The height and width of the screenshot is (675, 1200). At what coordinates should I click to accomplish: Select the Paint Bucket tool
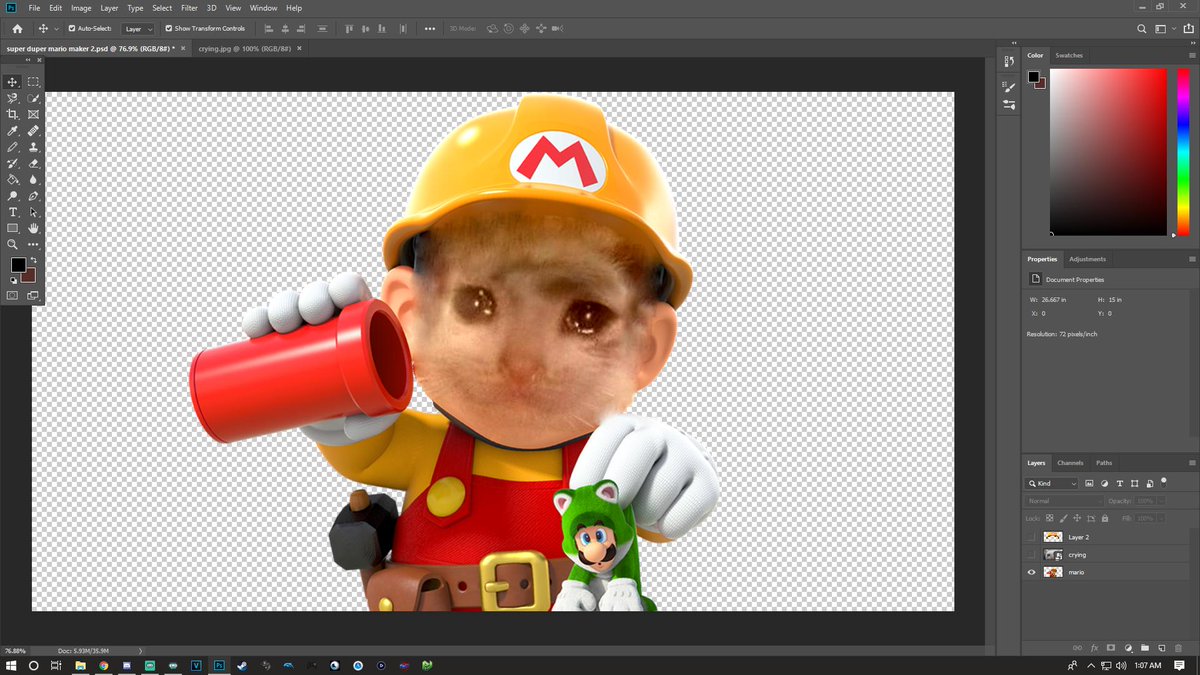(13, 180)
